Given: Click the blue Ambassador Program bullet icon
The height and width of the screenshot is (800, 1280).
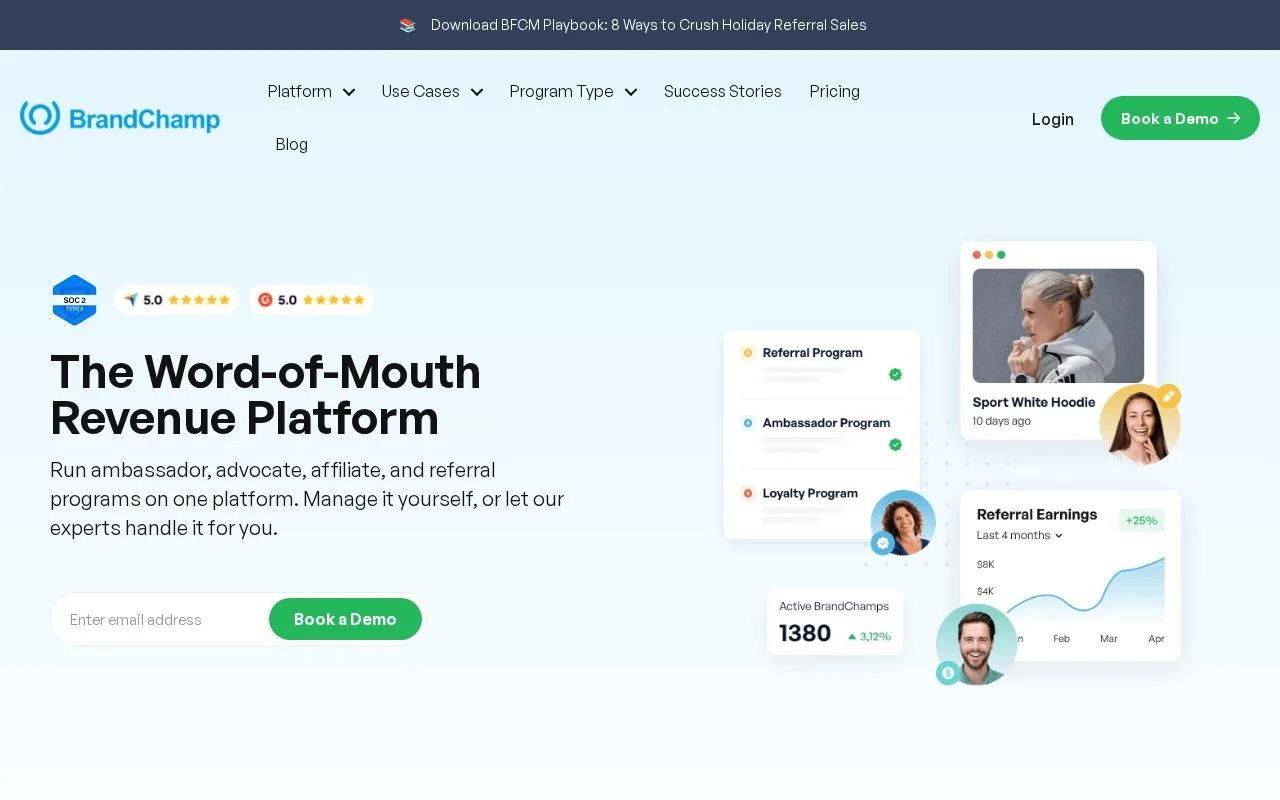Looking at the screenshot, I should [747, 423].
